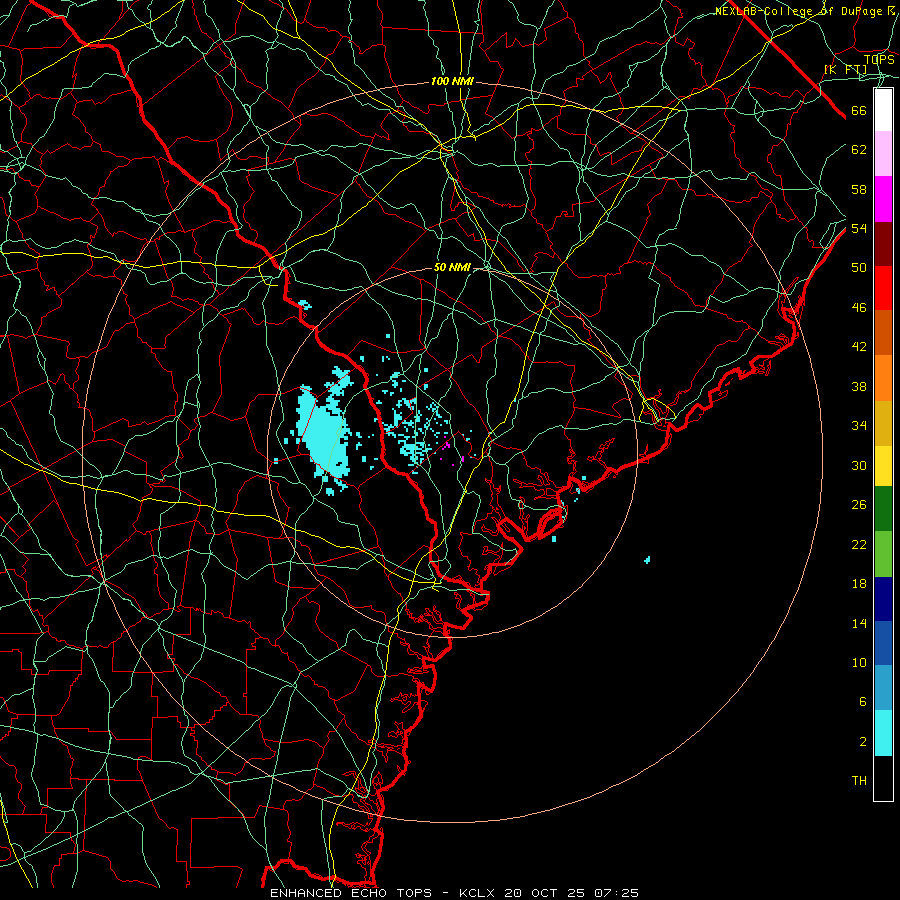900x900 pixels.
Task: Click the '[K FT]' units label
Action: [x=845, y=70]
